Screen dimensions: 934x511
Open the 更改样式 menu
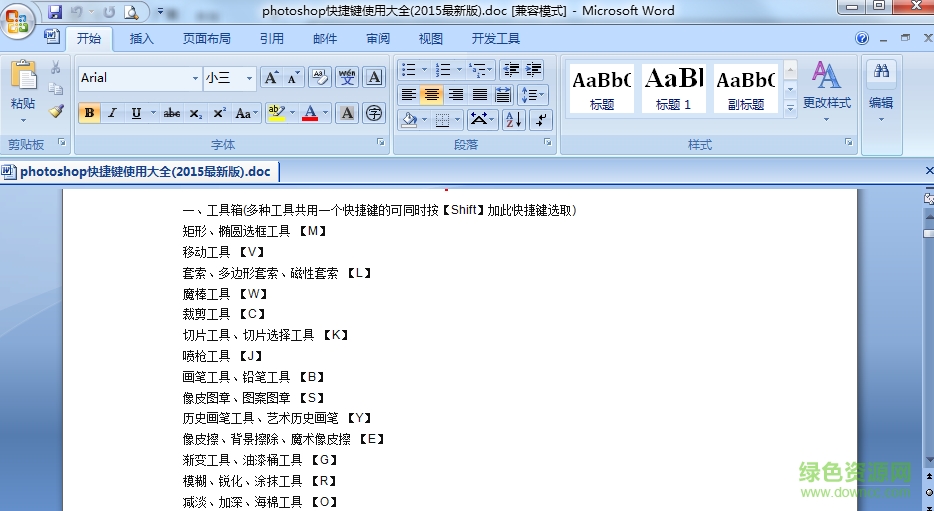point(827,91)
